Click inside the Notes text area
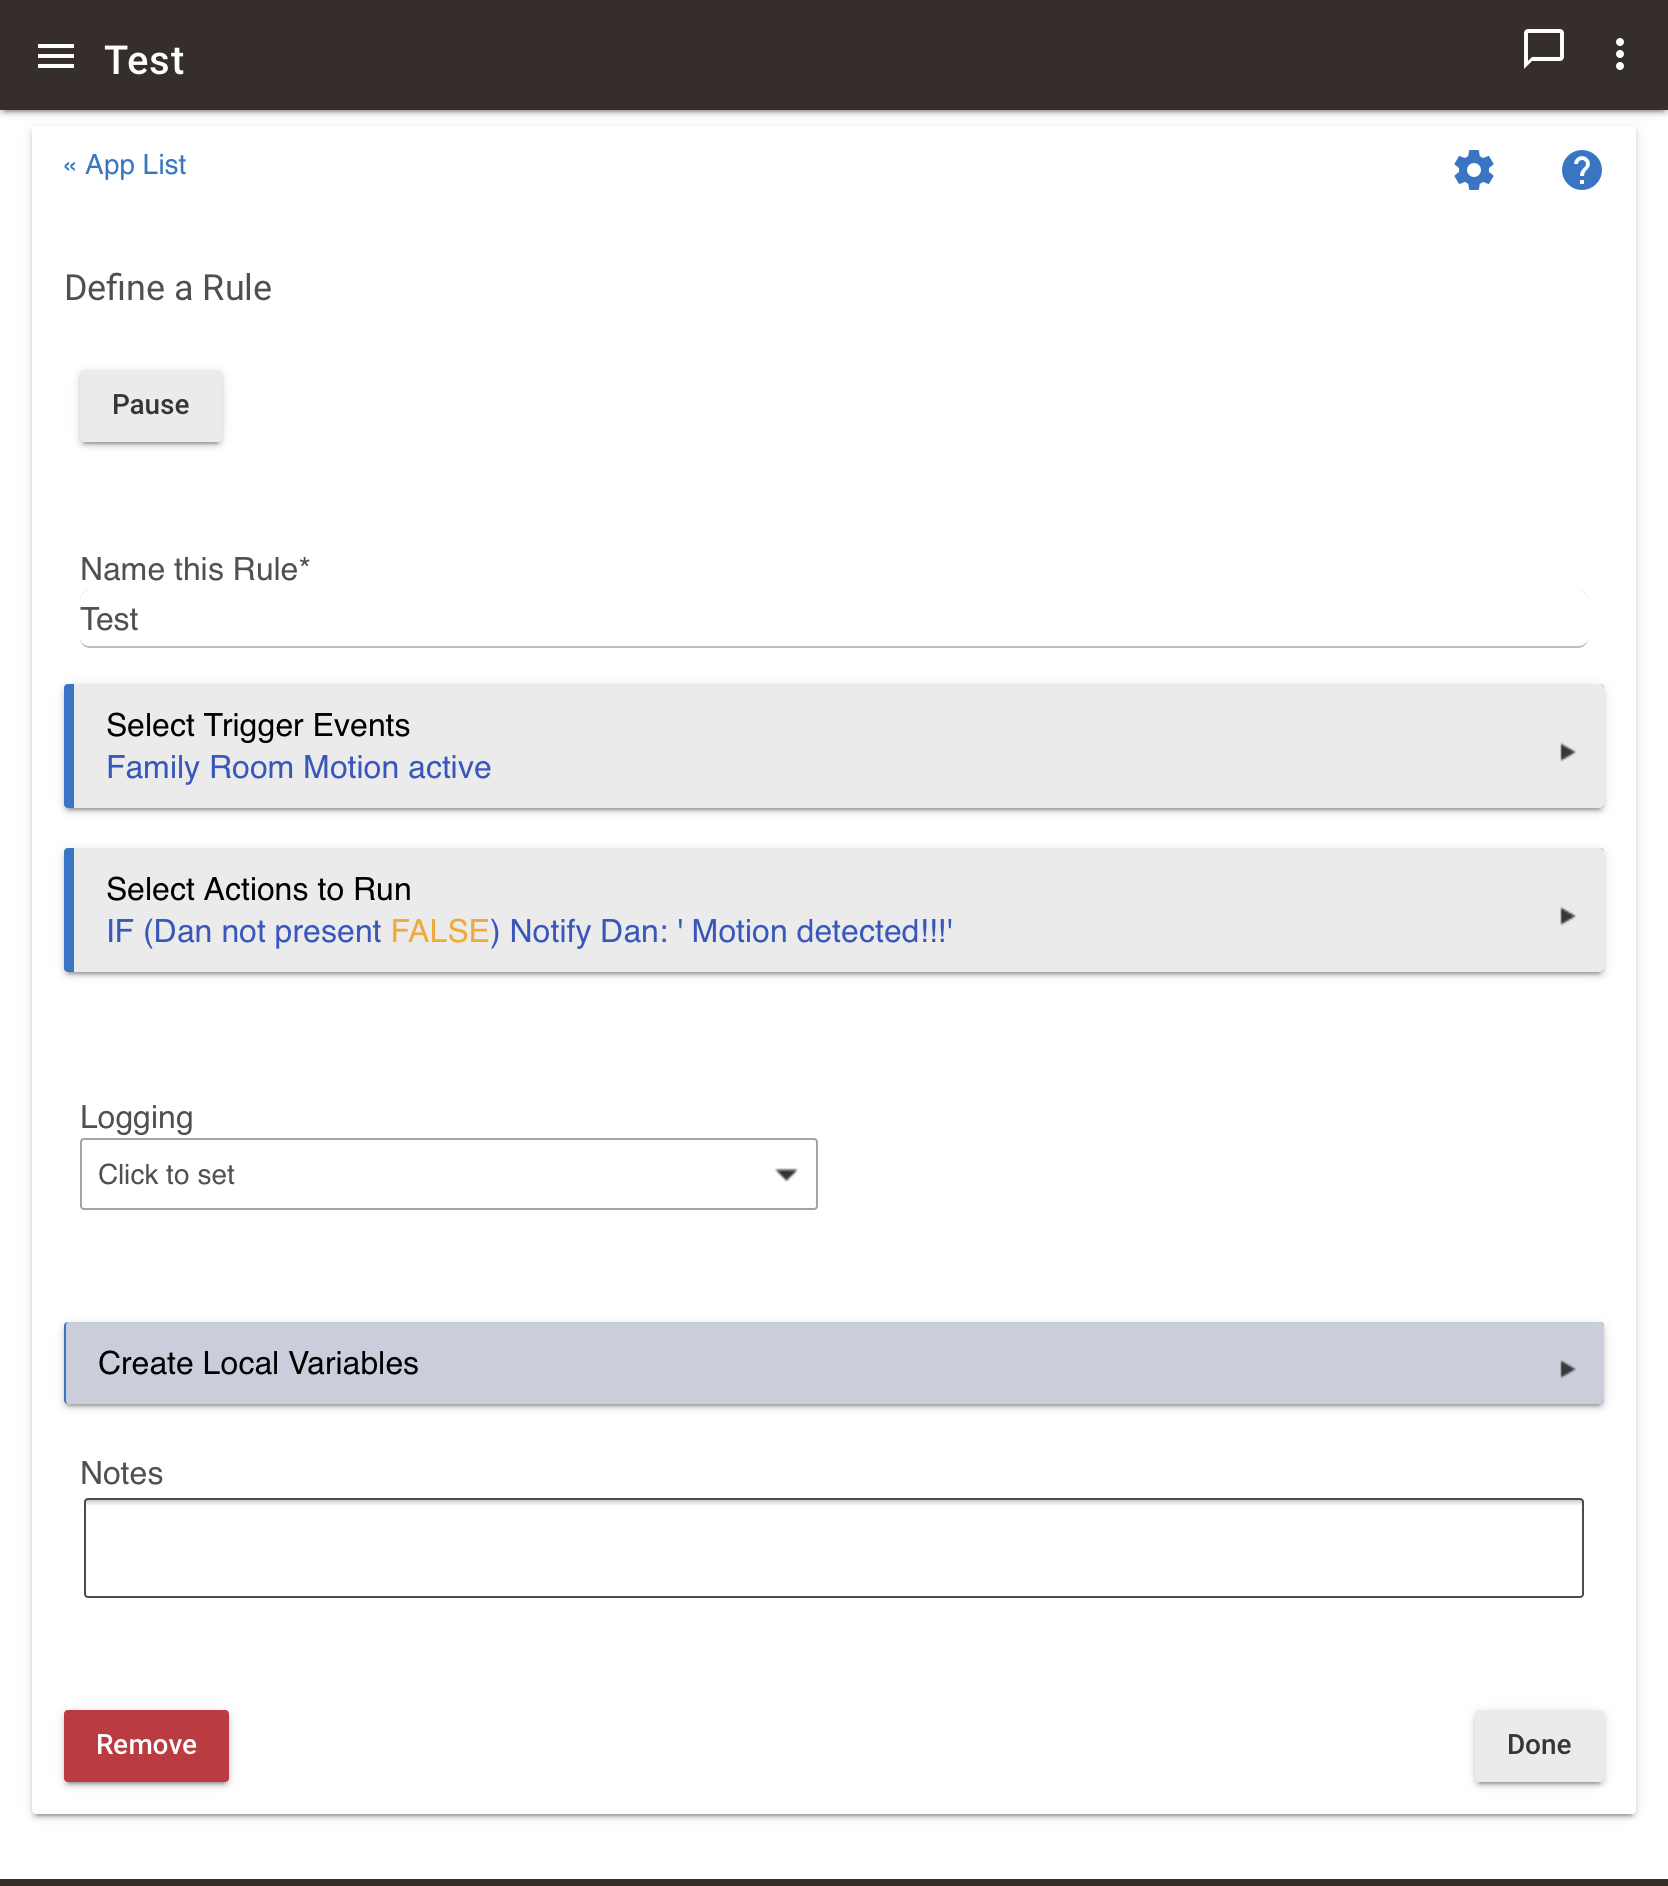Image resolution: width=1668 pixels, height=1886 pixels. coord(834,1548)
